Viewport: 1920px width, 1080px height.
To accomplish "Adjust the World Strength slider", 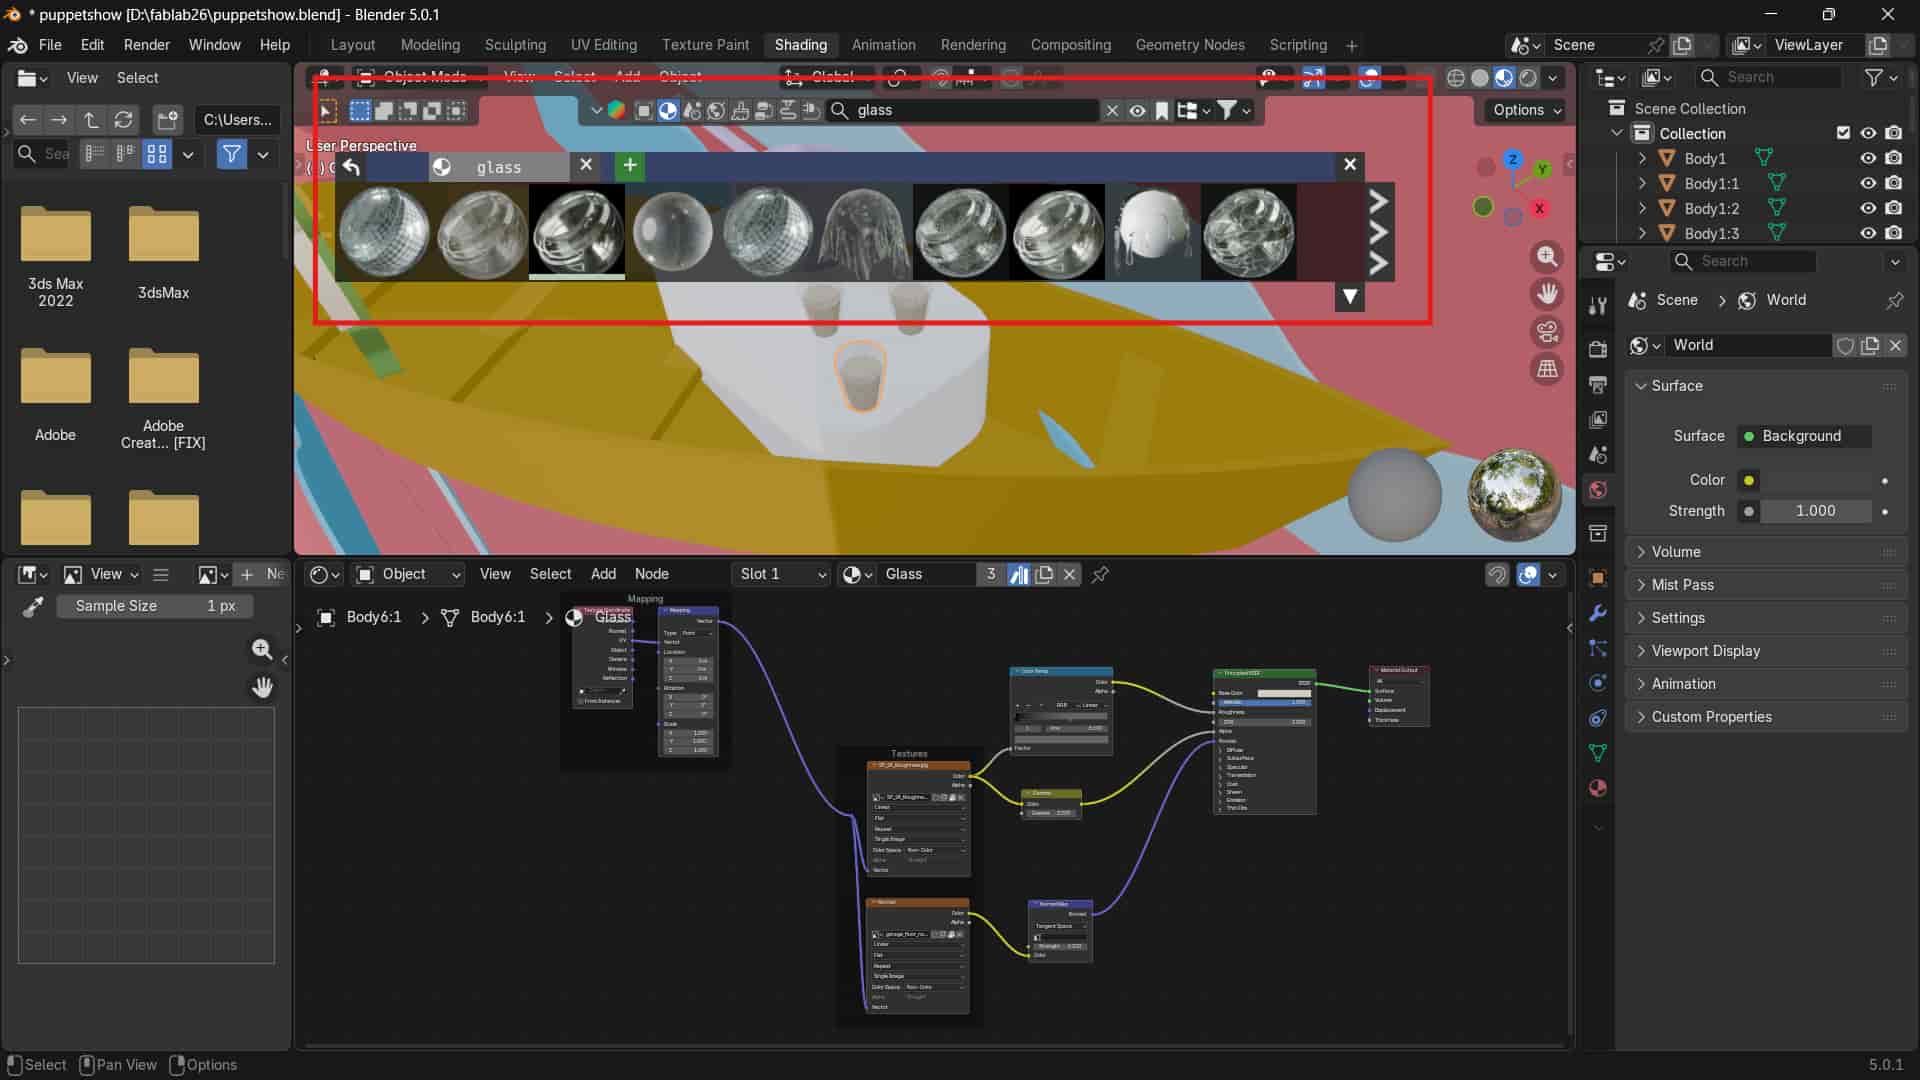I will [1815, 511].
